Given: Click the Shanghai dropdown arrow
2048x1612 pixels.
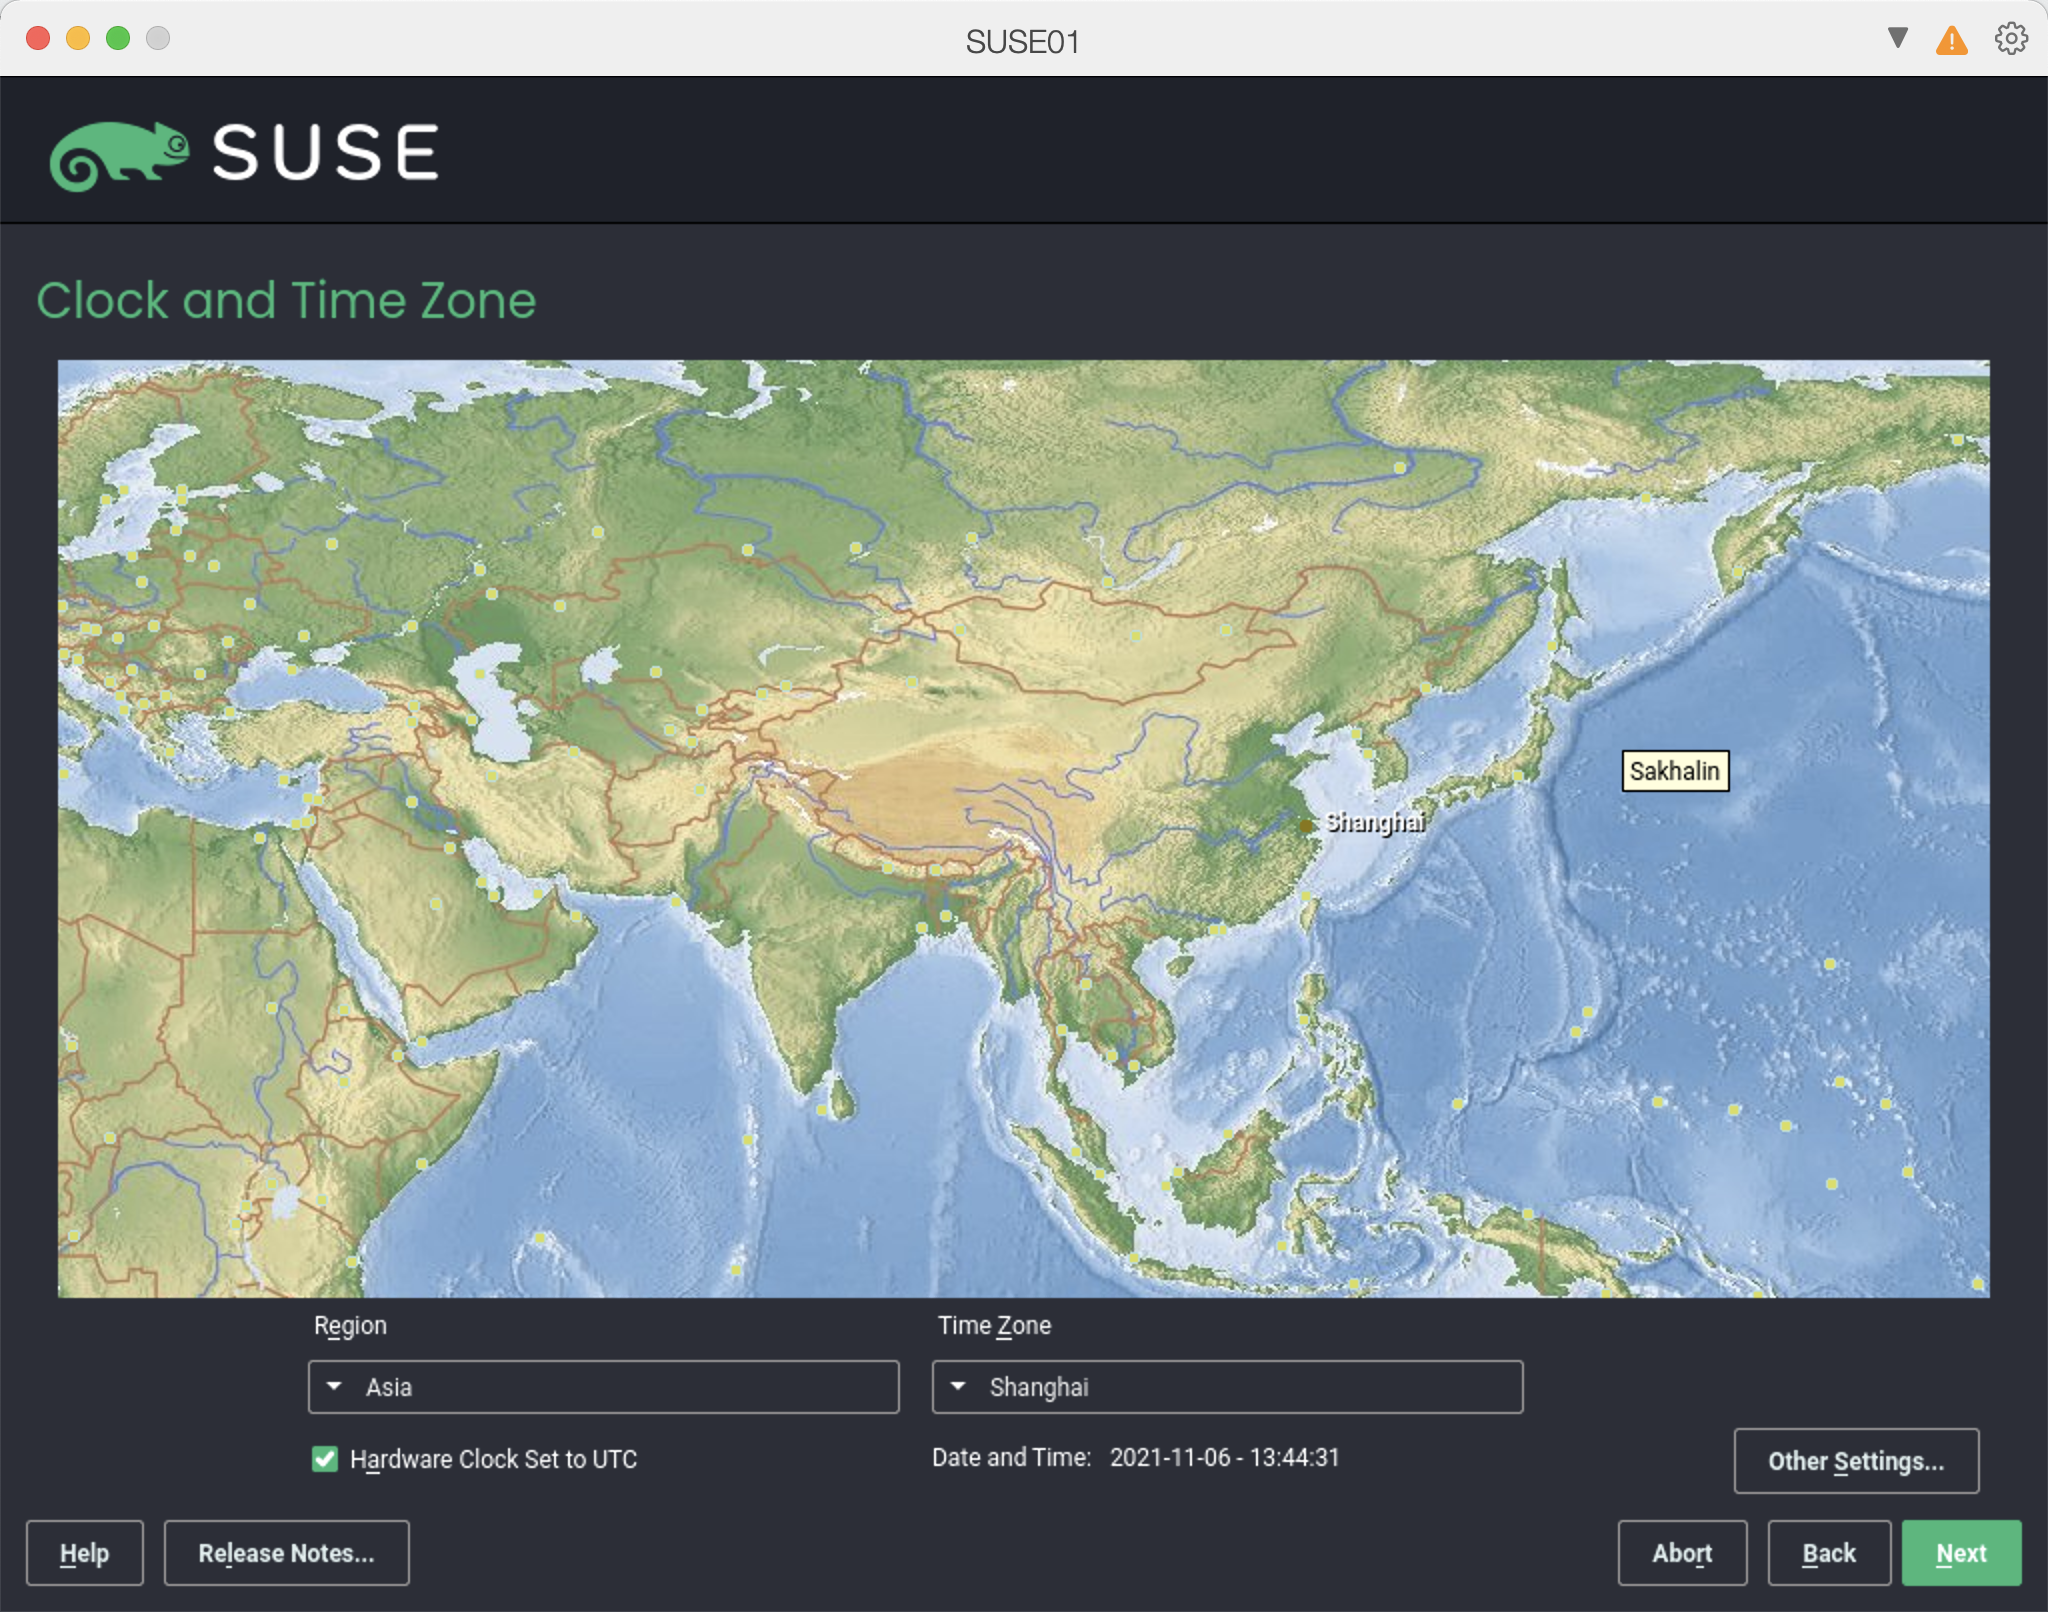Looking at the screenshot, I should (x=958, y=1386).
